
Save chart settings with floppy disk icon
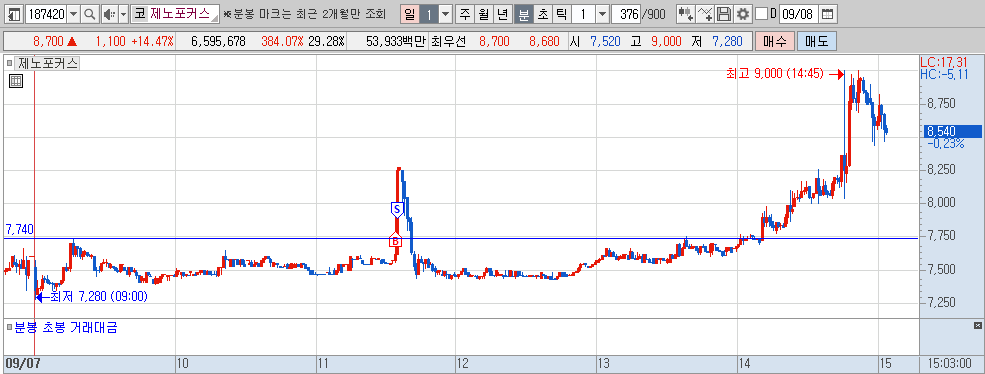pos(724,13)
